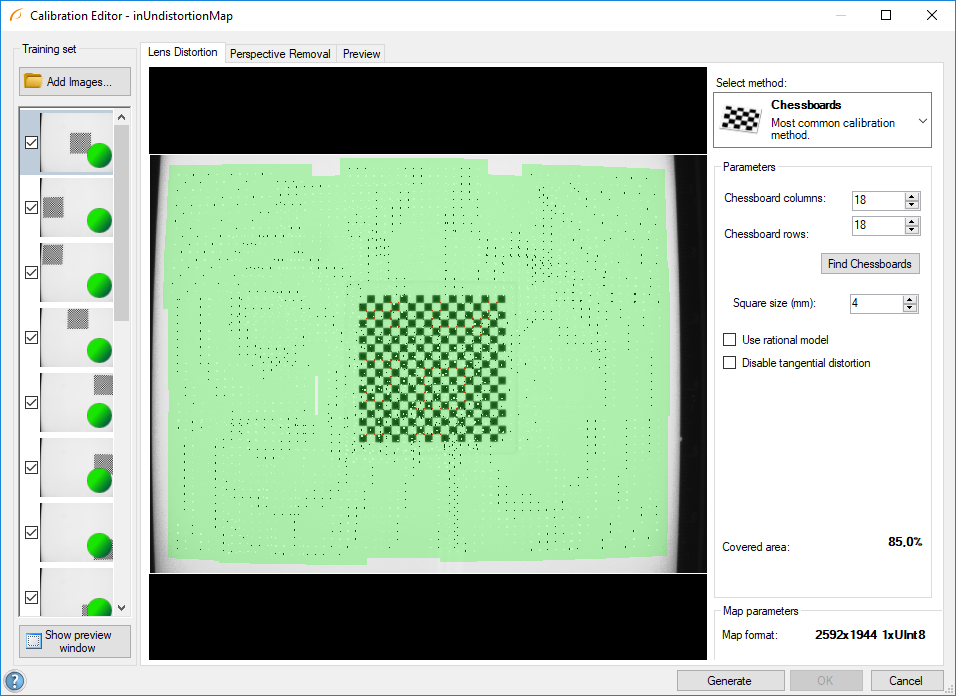Screen dimensions: 956x696
Task: Open the Preview tab
Action: pyautogui.click(x=361, y=54)
